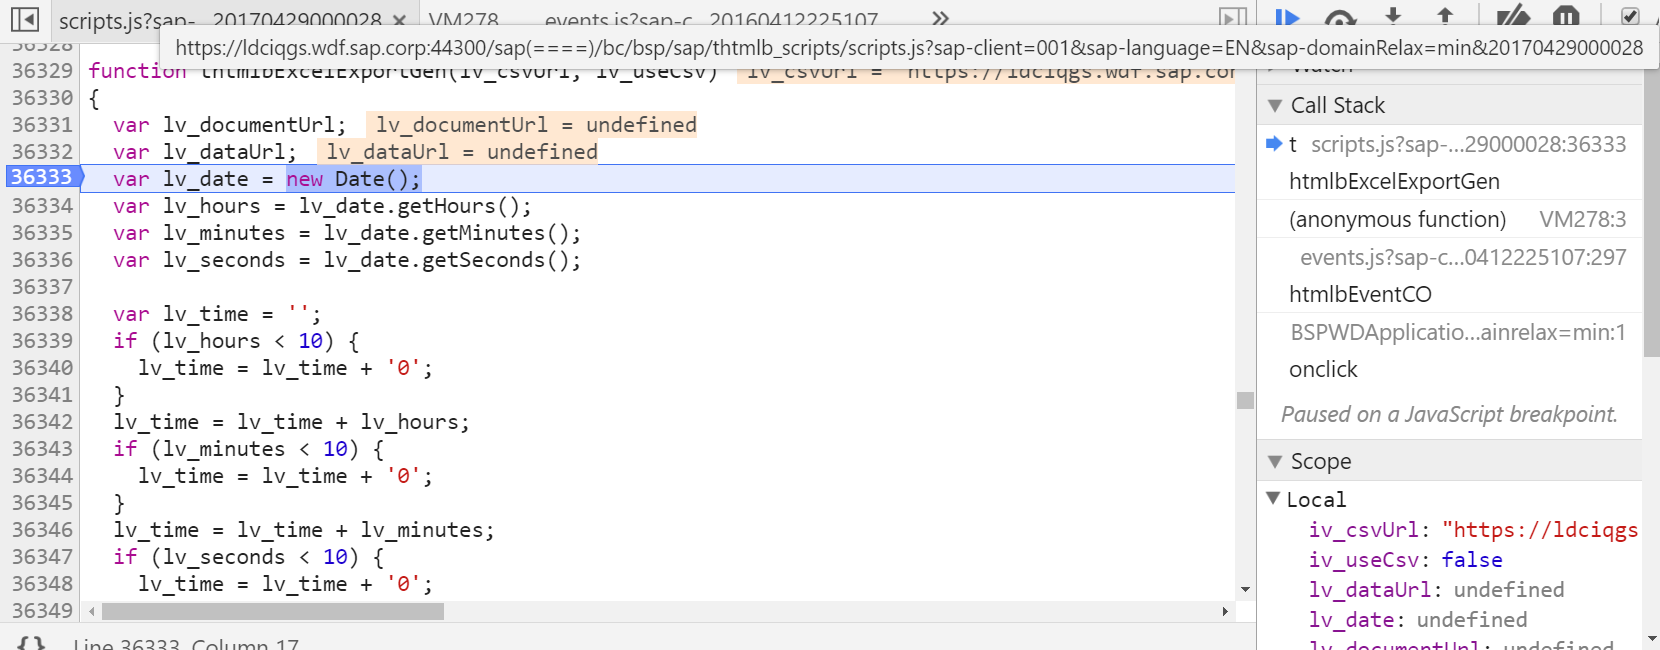Toggle breakpoint on line 36346
The width and height of the screenshot is (1660, 650).
click(x=42, y=530)
